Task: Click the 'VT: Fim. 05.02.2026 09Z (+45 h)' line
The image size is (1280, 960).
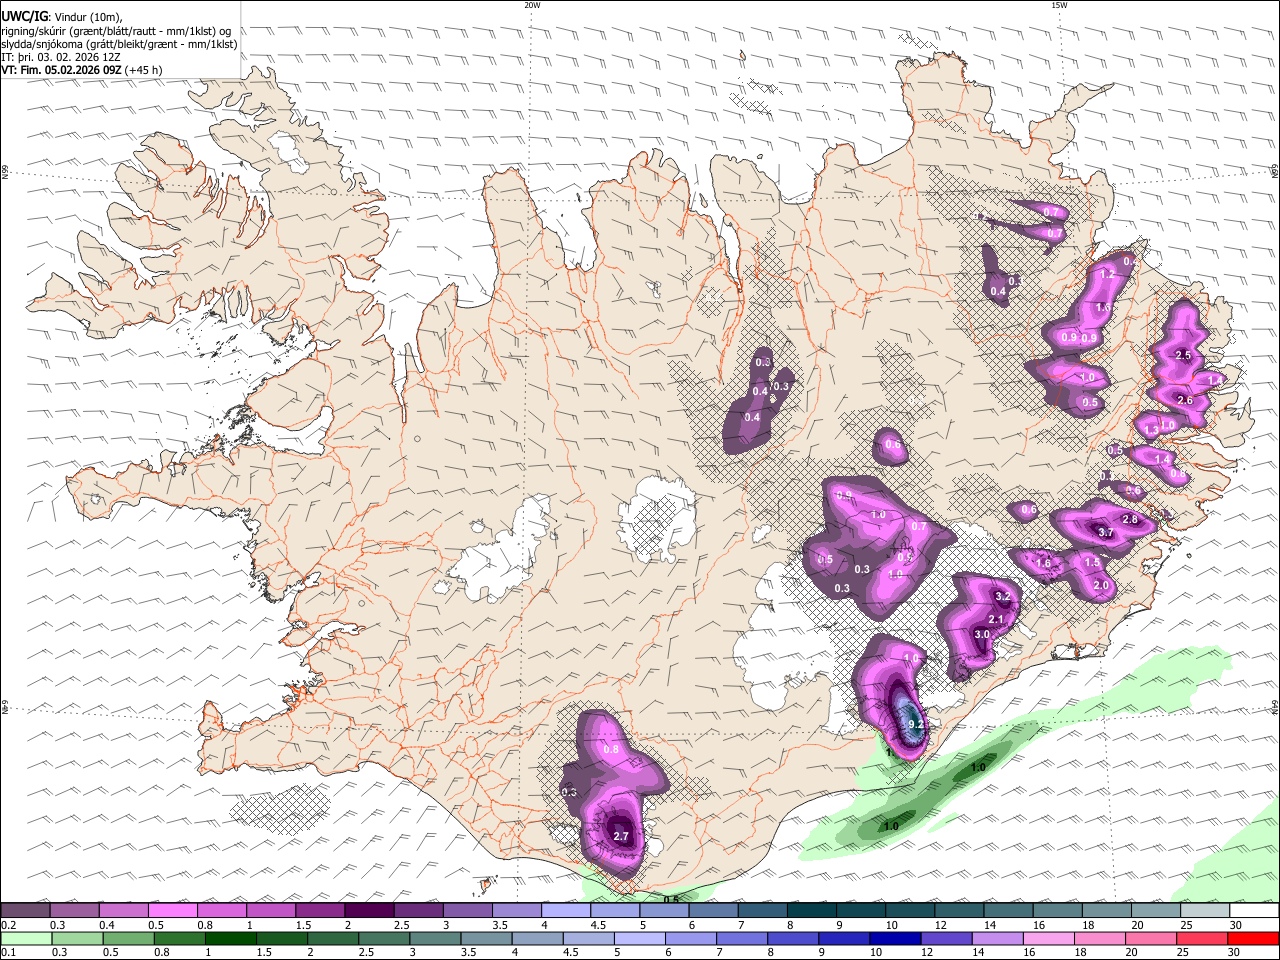Action: [x=82, y=70]
